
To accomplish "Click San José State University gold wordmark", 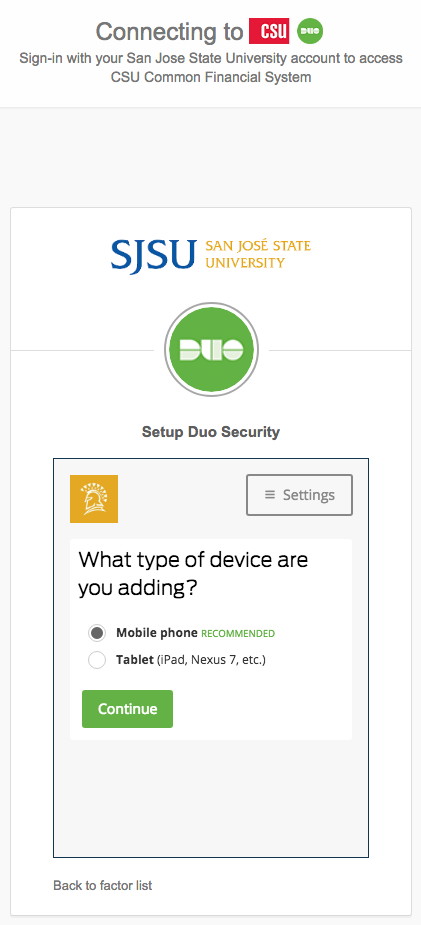I will tap(258, 254).
